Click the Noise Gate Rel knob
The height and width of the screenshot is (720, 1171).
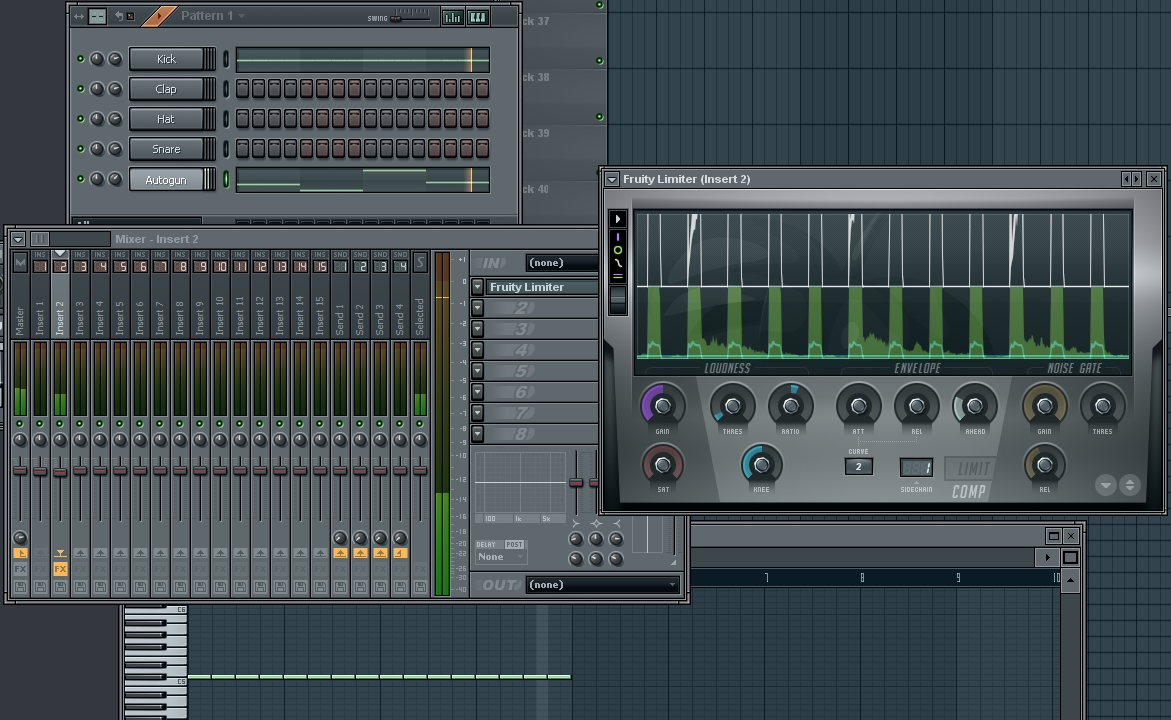(1044, 465)
